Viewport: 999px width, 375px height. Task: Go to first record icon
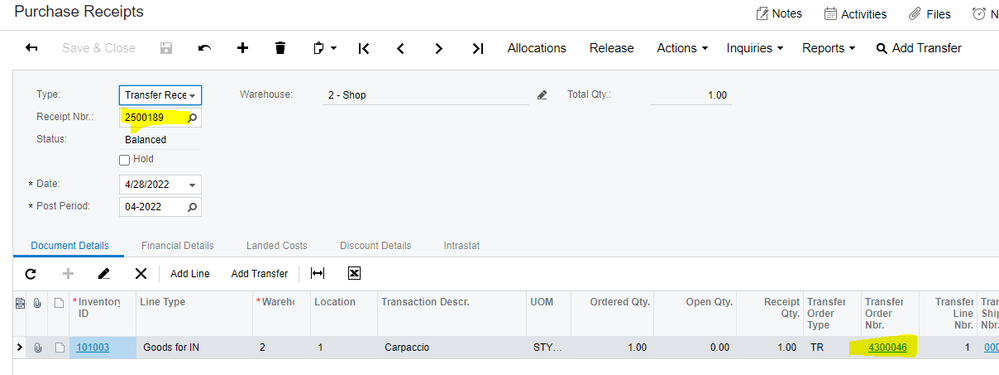click(x=363, y=48)
